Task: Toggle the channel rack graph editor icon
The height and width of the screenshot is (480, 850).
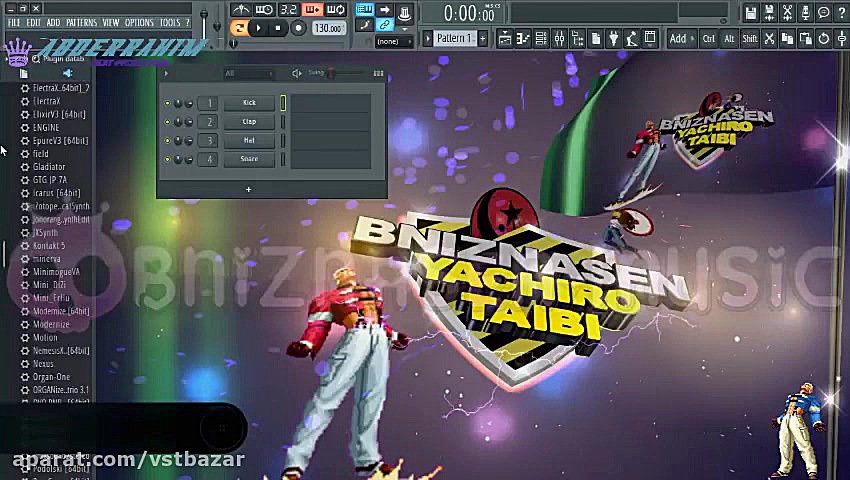Action: tap(378, 73)
